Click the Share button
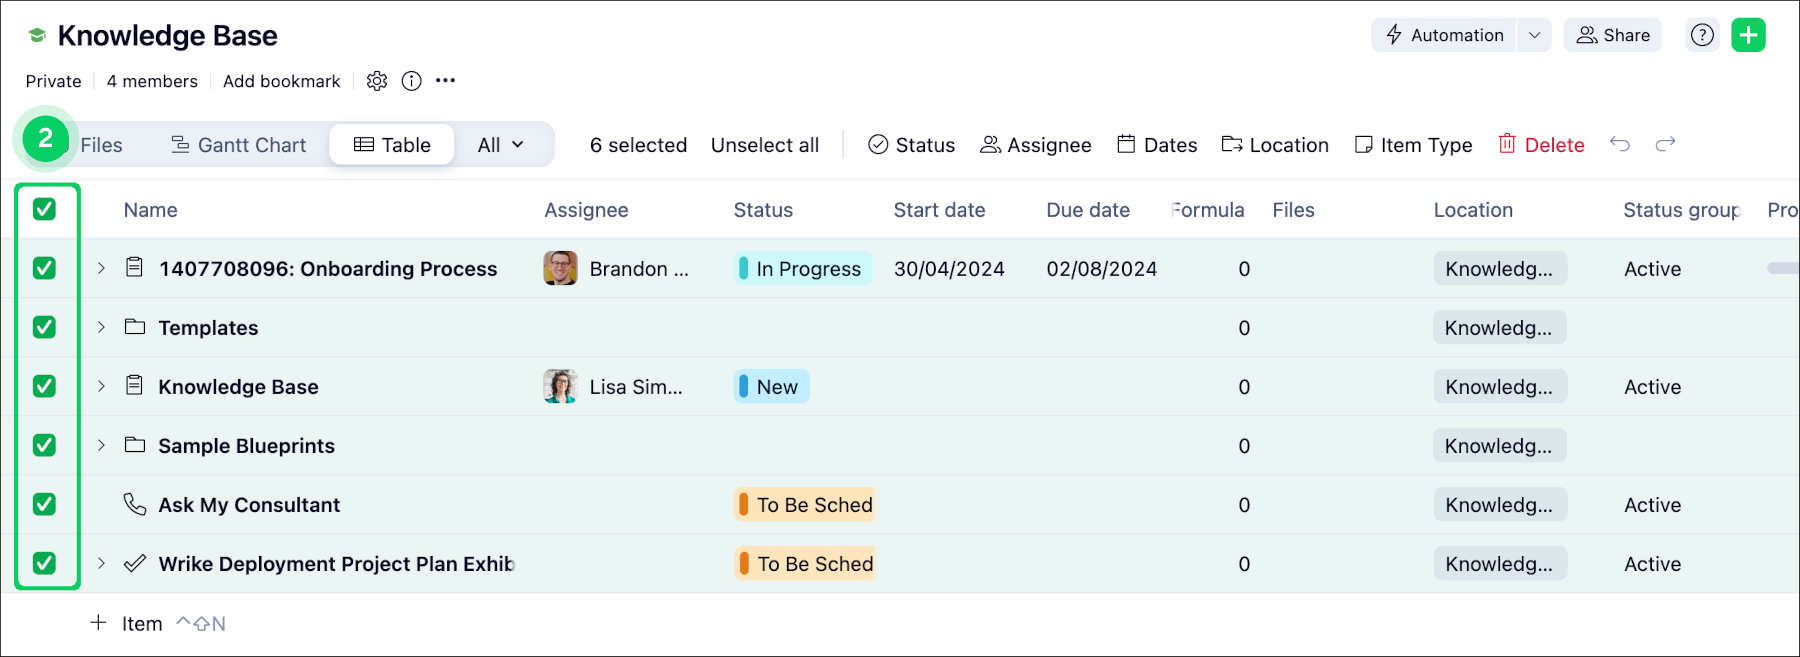 coord(1613,35)
